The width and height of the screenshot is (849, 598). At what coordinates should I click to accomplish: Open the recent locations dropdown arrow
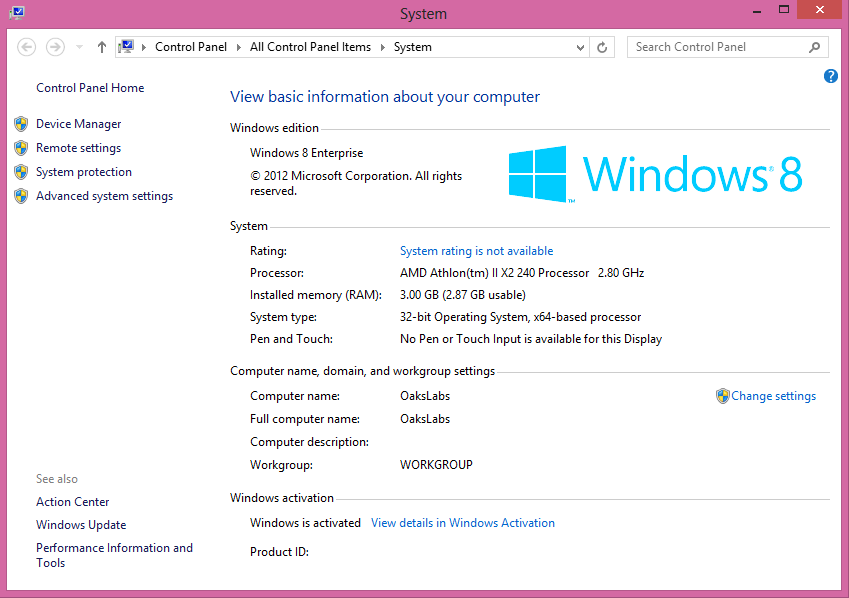pos(79,47)
